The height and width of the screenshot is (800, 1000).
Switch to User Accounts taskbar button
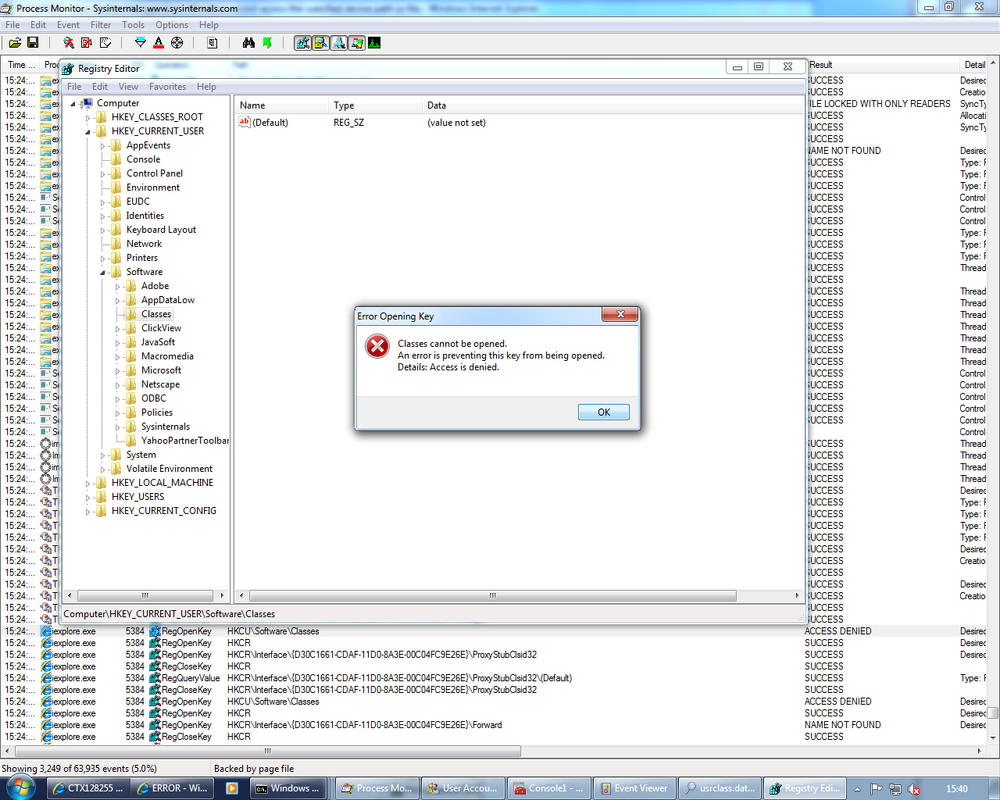(464, 789)
